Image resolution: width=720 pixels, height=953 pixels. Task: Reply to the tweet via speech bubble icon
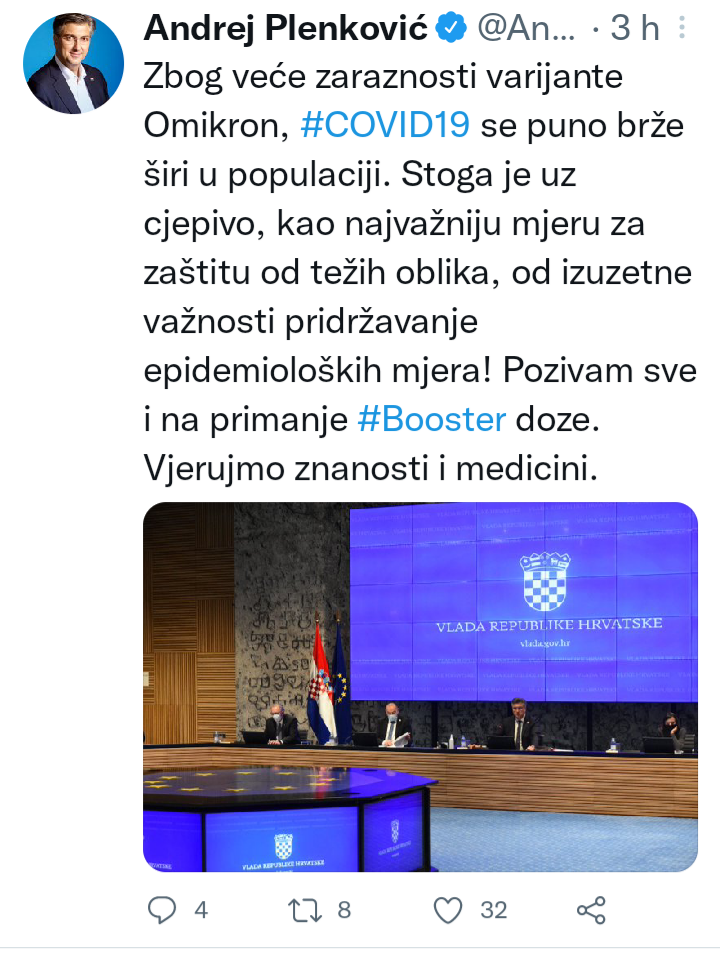[x=163, y=909]
